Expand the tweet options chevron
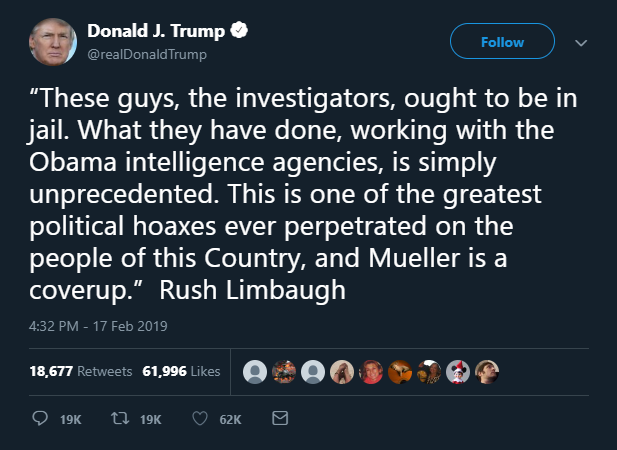 (581, 43)
